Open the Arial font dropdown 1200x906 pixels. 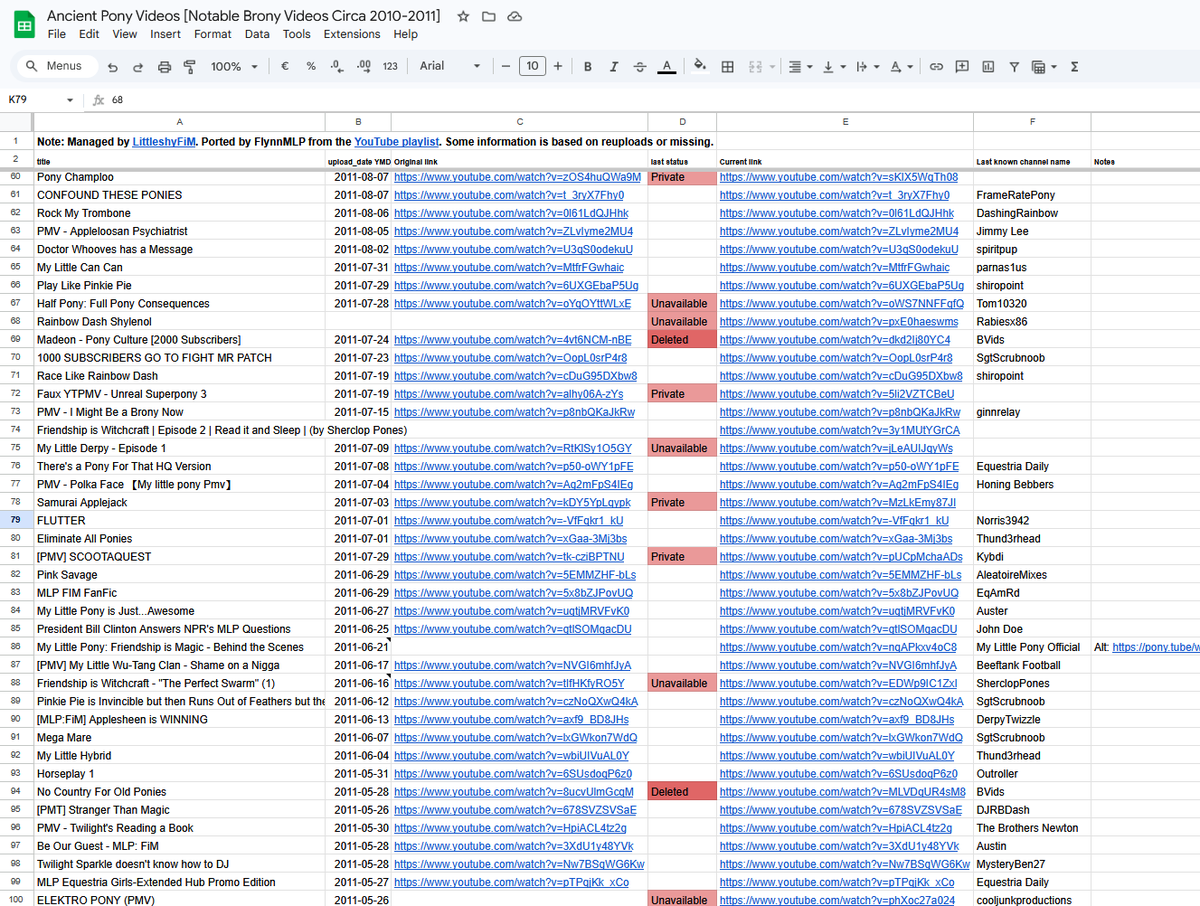[x=450, y=66]
